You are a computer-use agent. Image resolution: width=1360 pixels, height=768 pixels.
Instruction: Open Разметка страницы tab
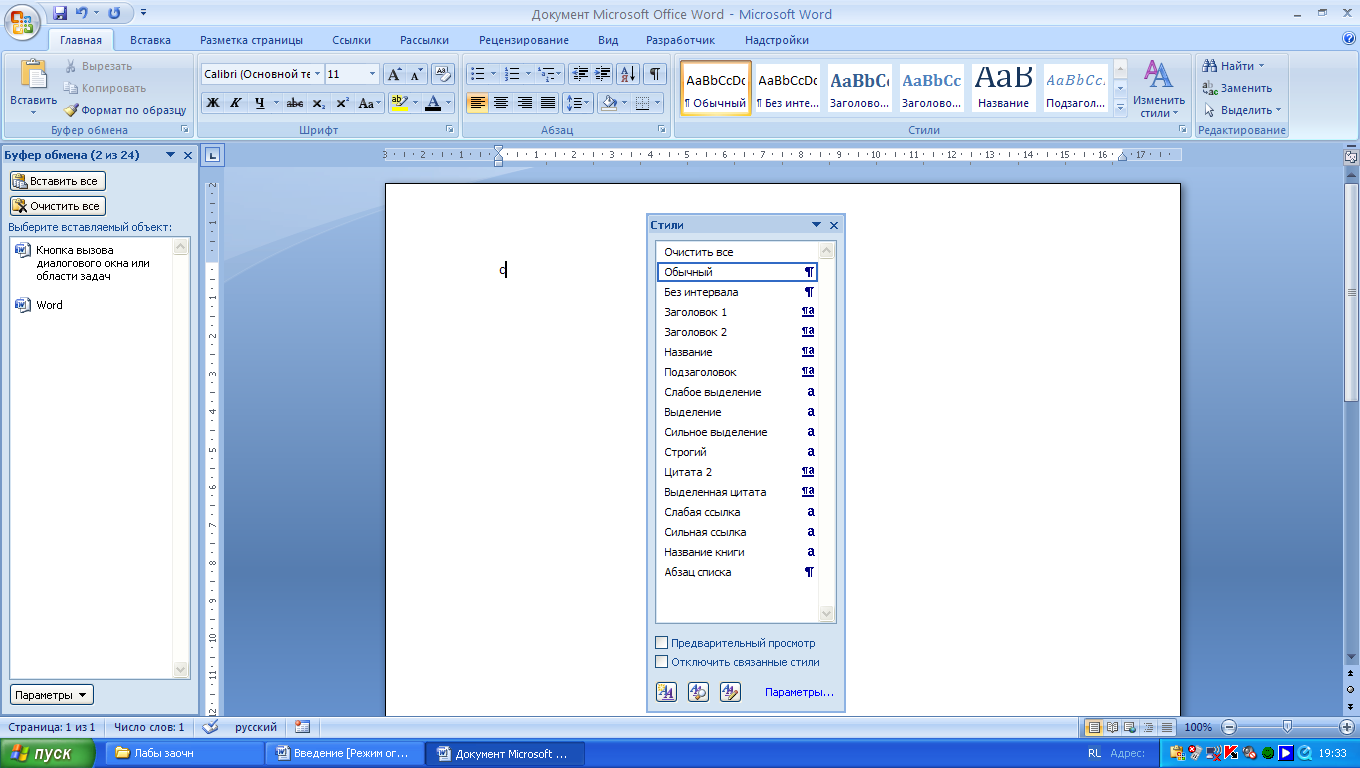pos(251,40)
